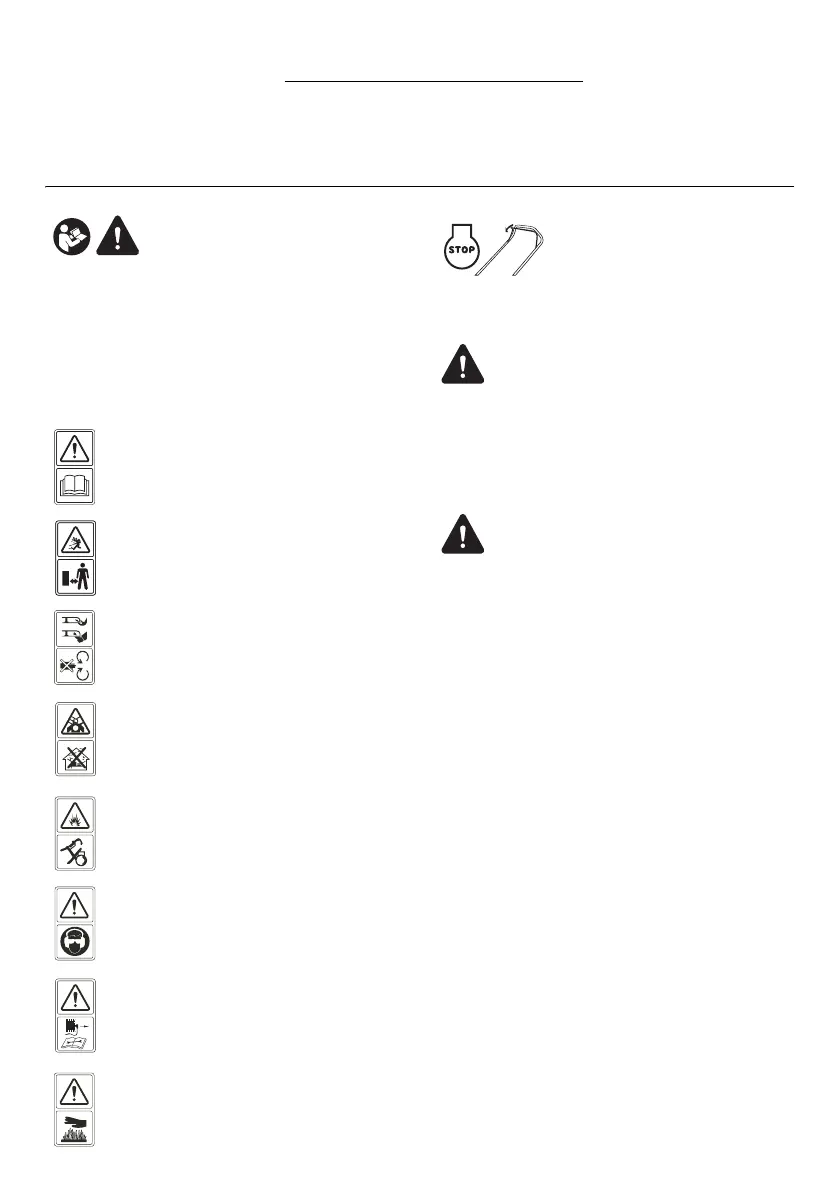
Task: Select the hand over hot surface pictogram
Action: pyautogui.click(x=75, y=1128)
